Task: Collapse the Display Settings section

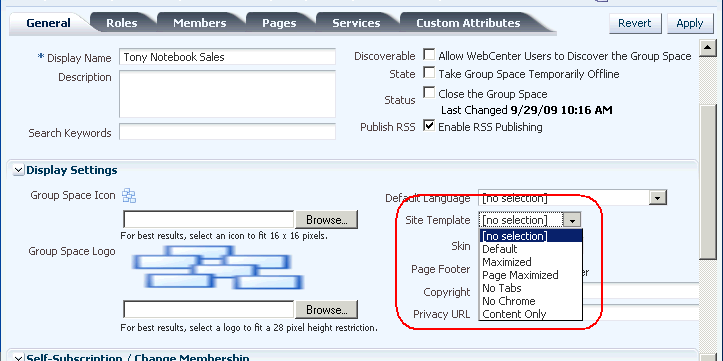Action: tap(18, 171)
